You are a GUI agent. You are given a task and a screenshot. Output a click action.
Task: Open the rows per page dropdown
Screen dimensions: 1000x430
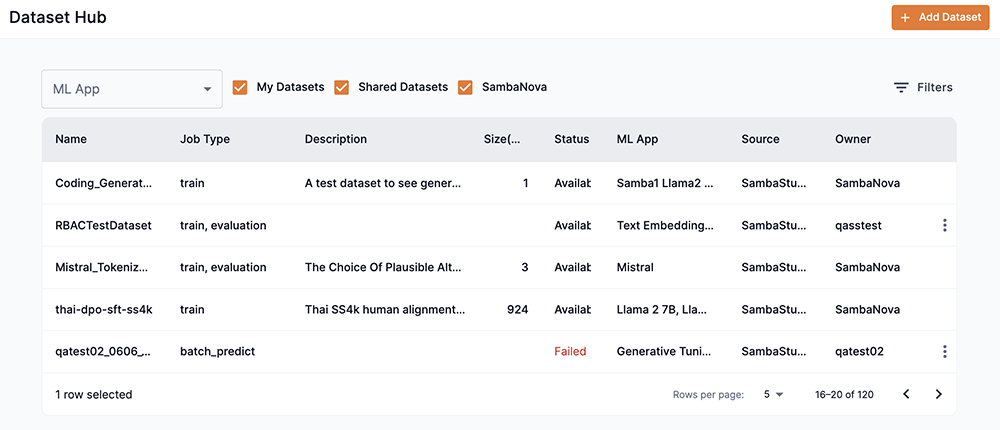(x=773, y=395)
